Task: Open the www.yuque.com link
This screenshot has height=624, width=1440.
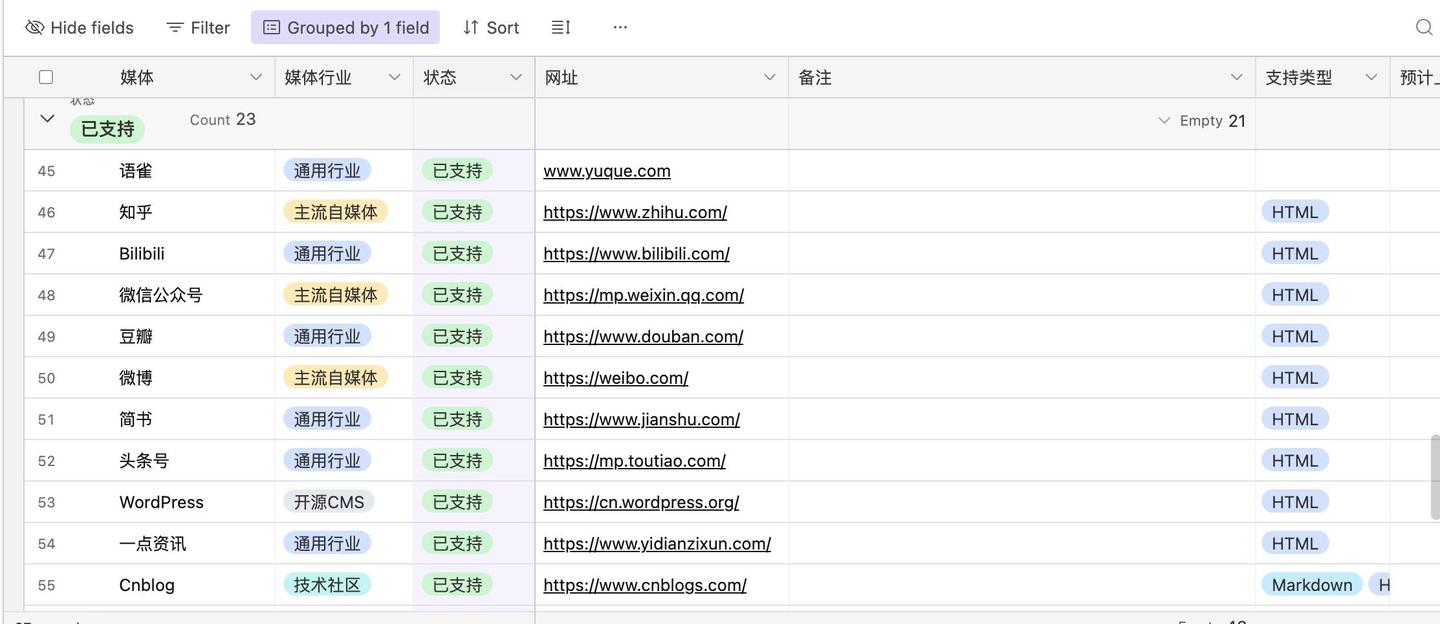Action: (x=606, y=170)
